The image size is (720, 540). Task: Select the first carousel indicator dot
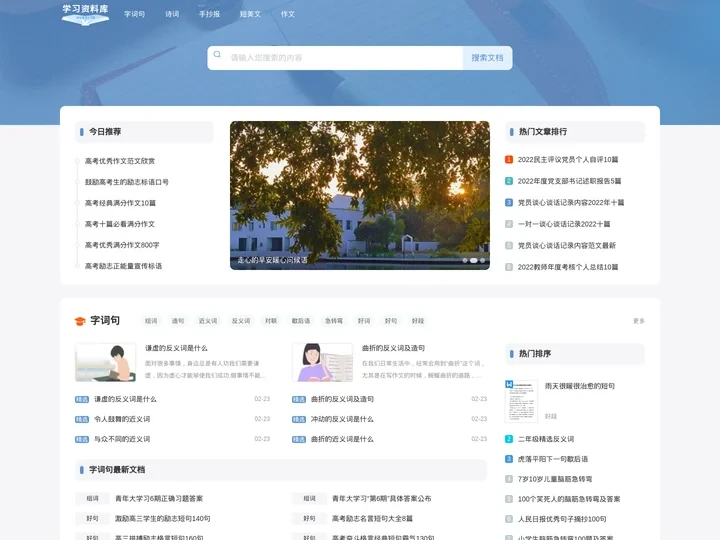(465, 260)
